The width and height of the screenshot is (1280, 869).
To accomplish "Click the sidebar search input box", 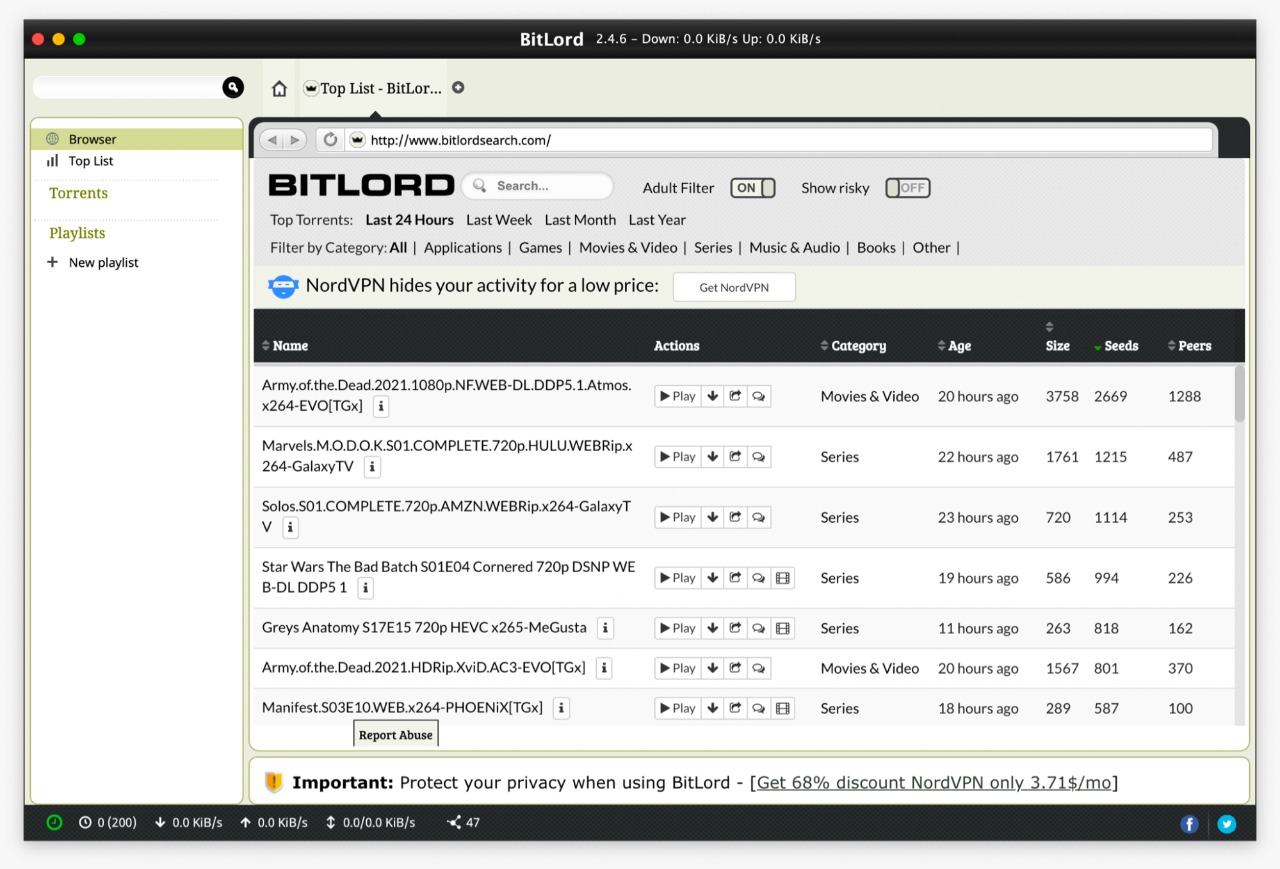I will 127,88.
